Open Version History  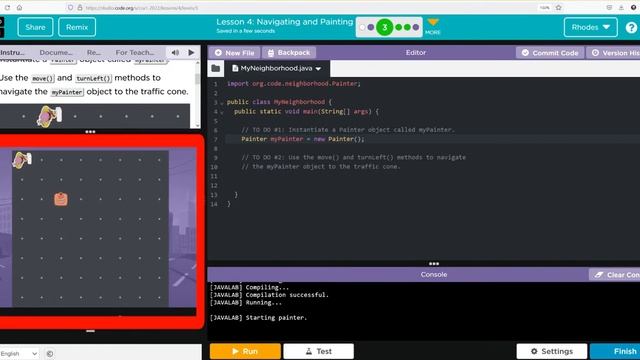tap(614, 53)
